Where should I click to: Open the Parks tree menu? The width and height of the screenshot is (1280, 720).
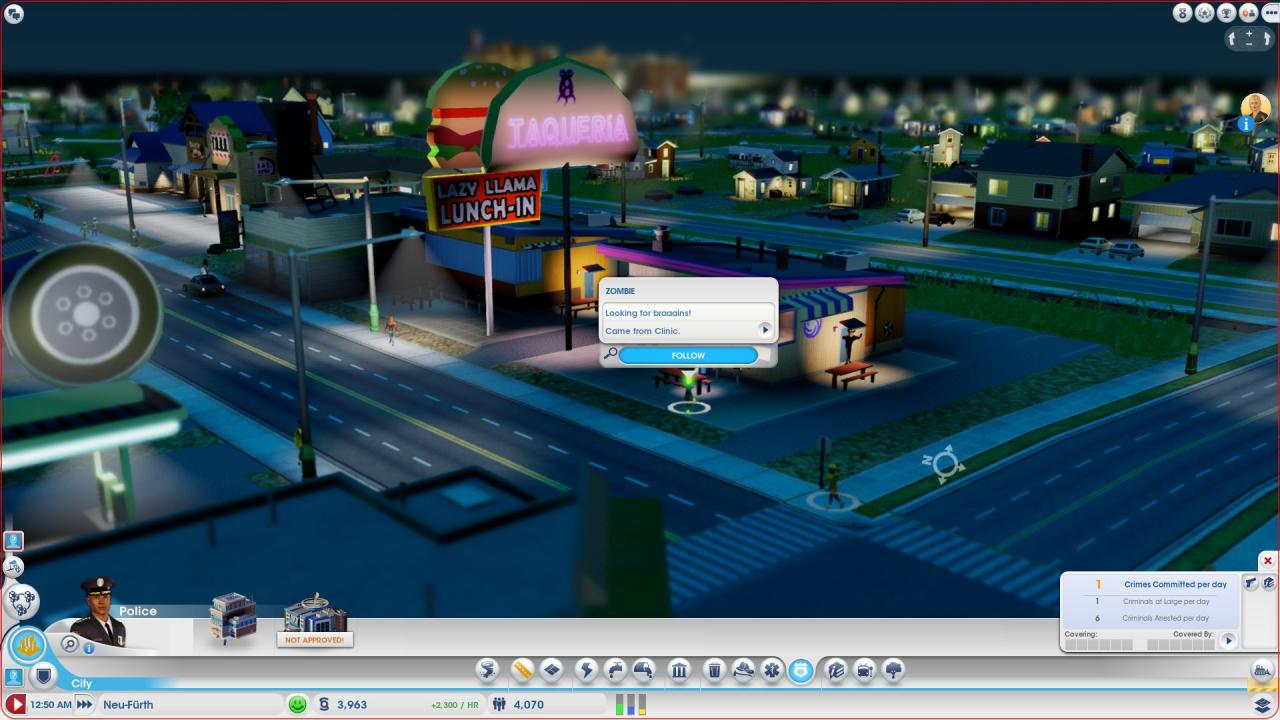click(x=893, y=670)
